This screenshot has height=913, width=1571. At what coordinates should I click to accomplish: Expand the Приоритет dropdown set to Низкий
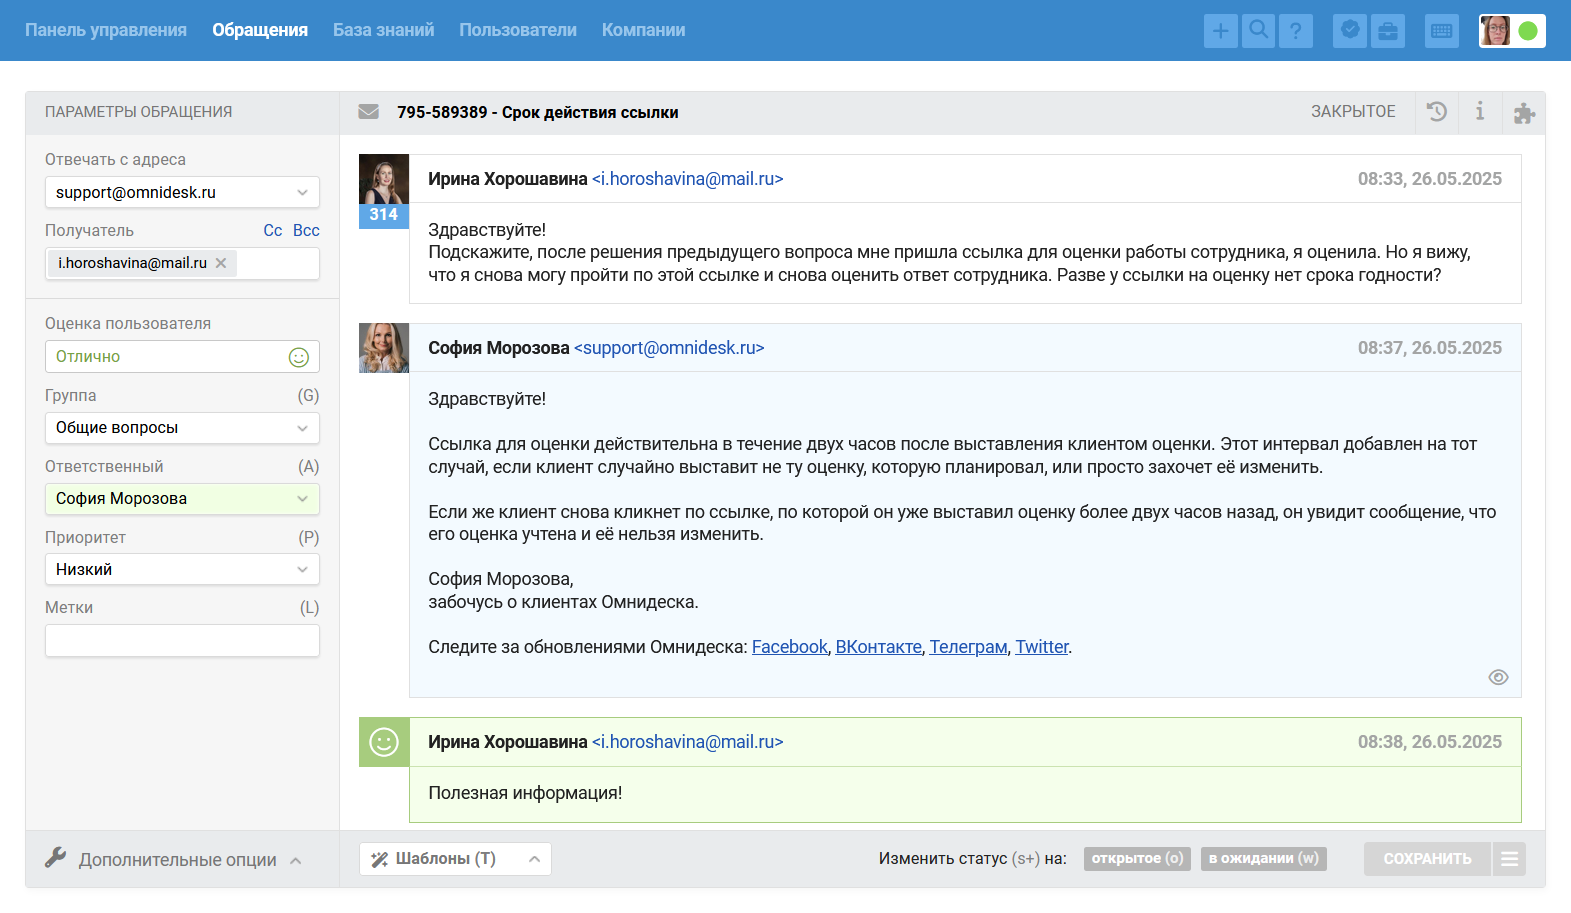(182, 569)
